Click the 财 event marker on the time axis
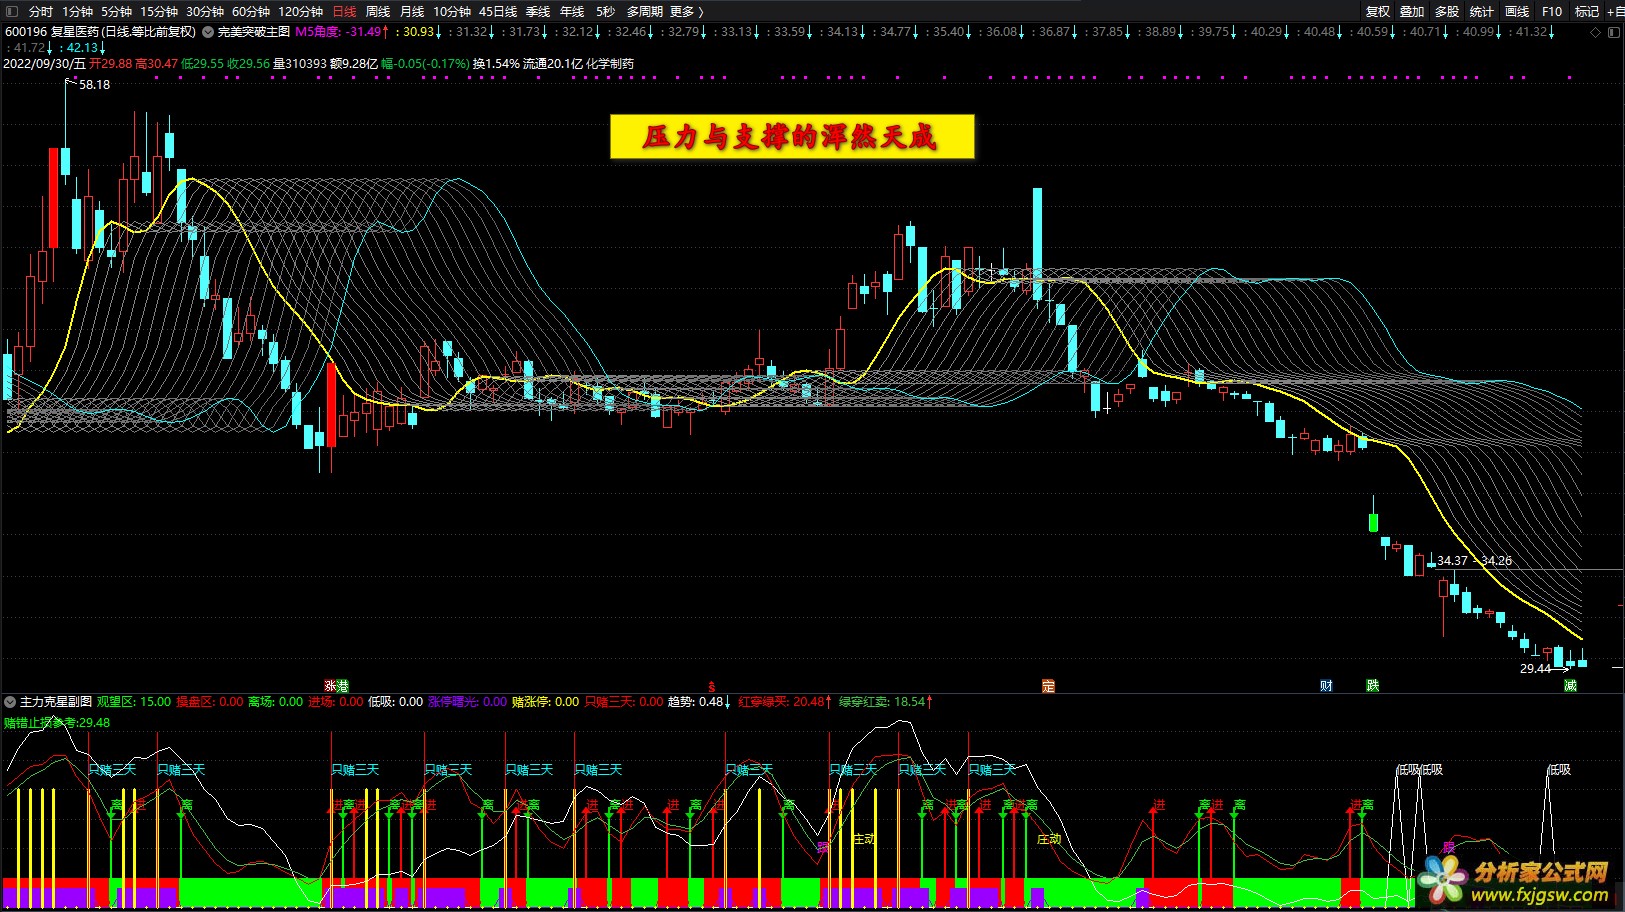This screenshot has height=912, width=1625. [x=1326, y=686]
